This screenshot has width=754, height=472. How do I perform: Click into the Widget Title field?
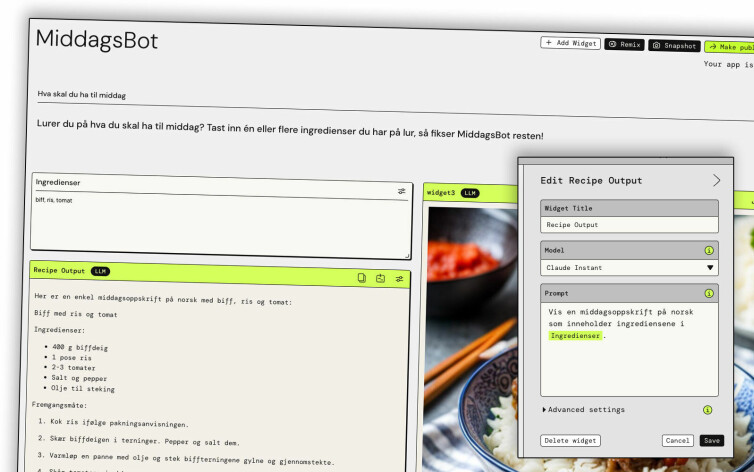(x=629, y=225)
